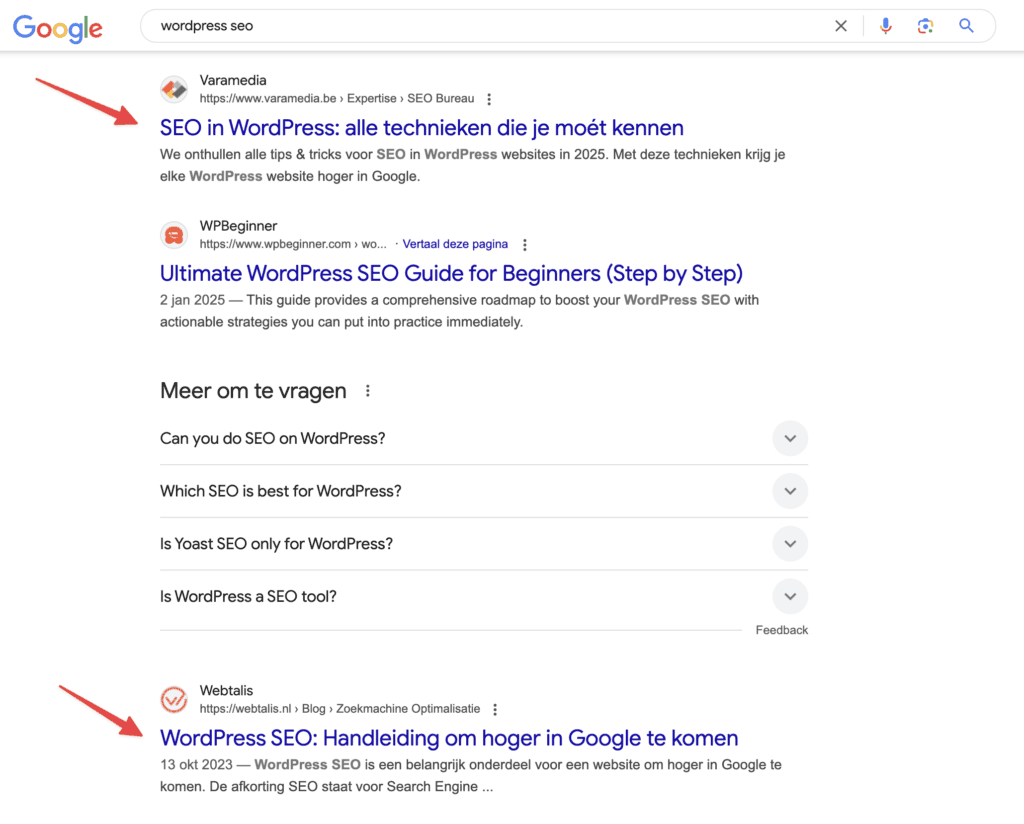Click into the search field with "wordpress seo"
The image size is (1024, 824).
(480, 26)
